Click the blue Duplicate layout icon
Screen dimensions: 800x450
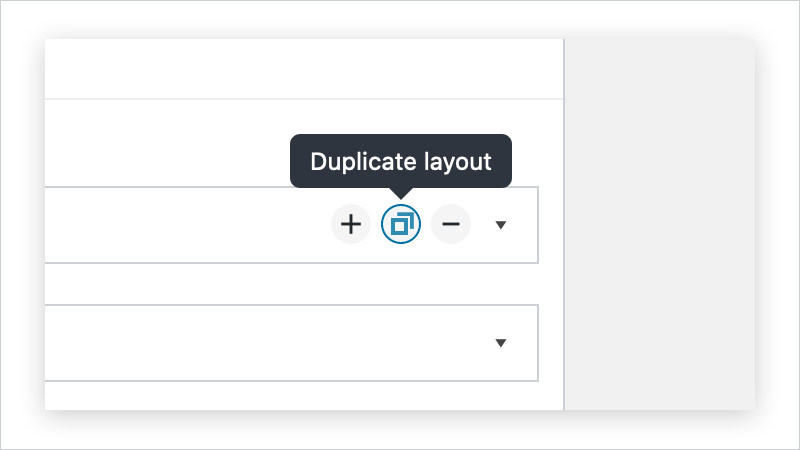tap(401, 224)
